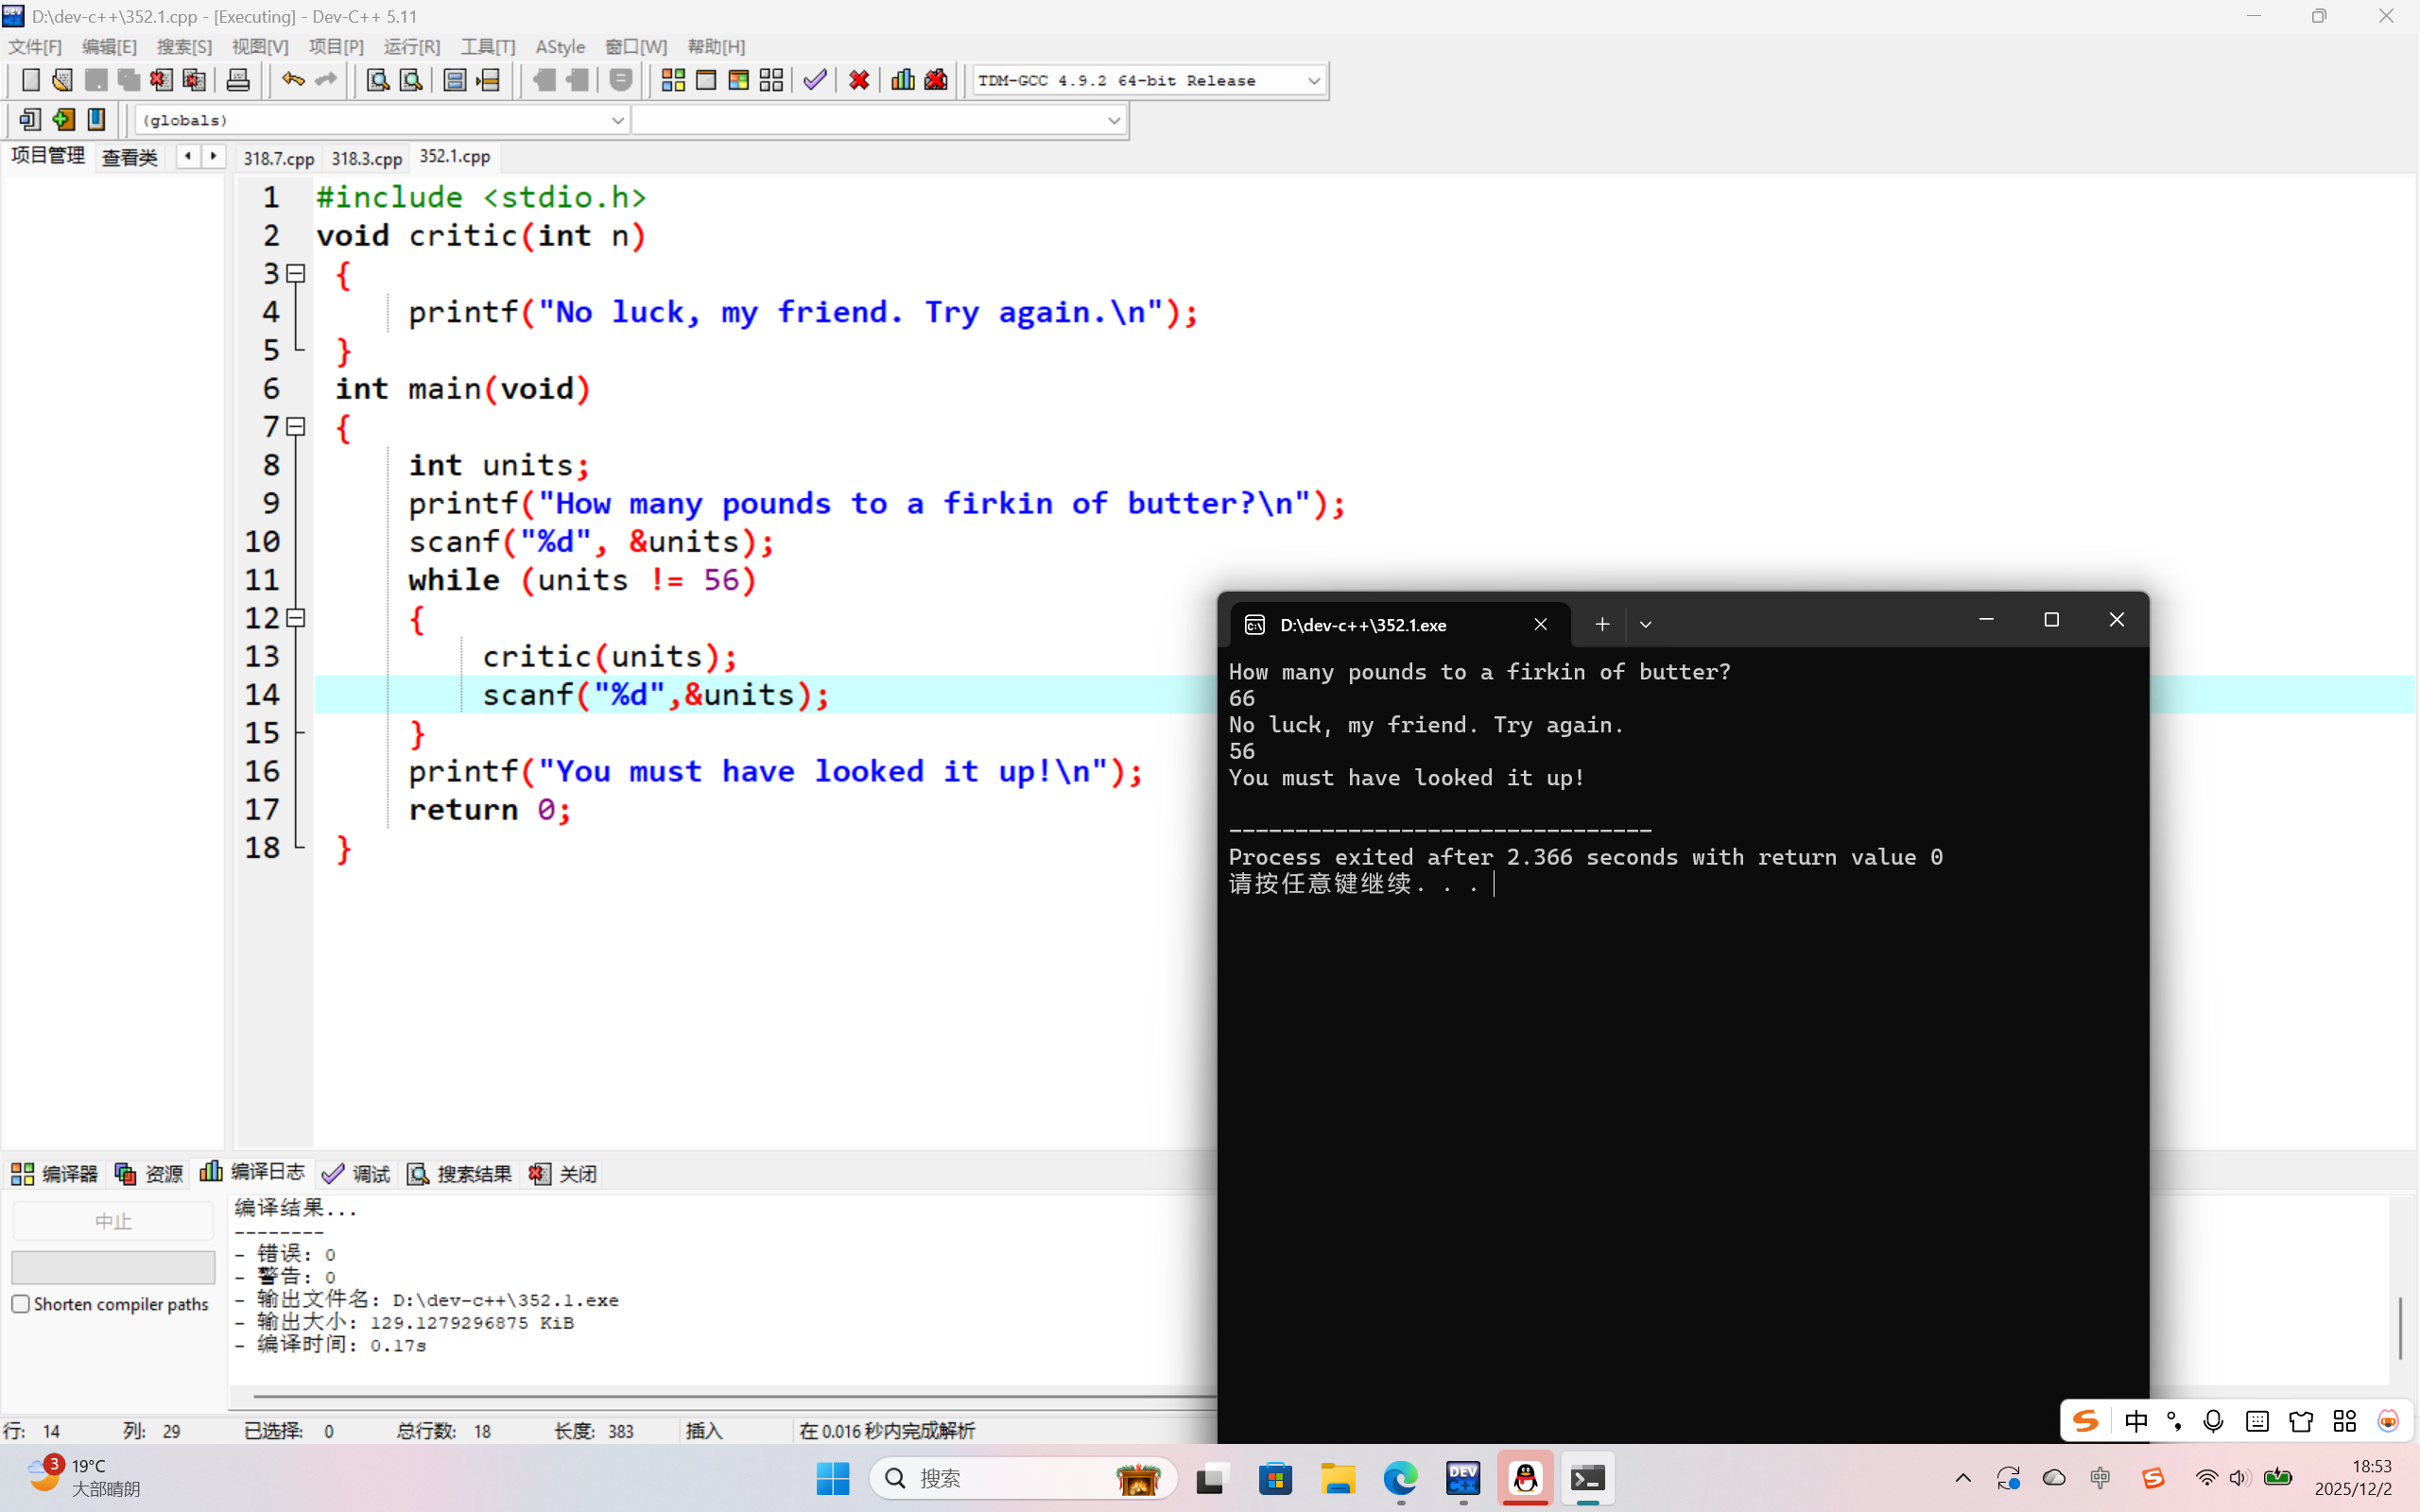Click the profile analysis bar chart icon

tap(902, 80)
